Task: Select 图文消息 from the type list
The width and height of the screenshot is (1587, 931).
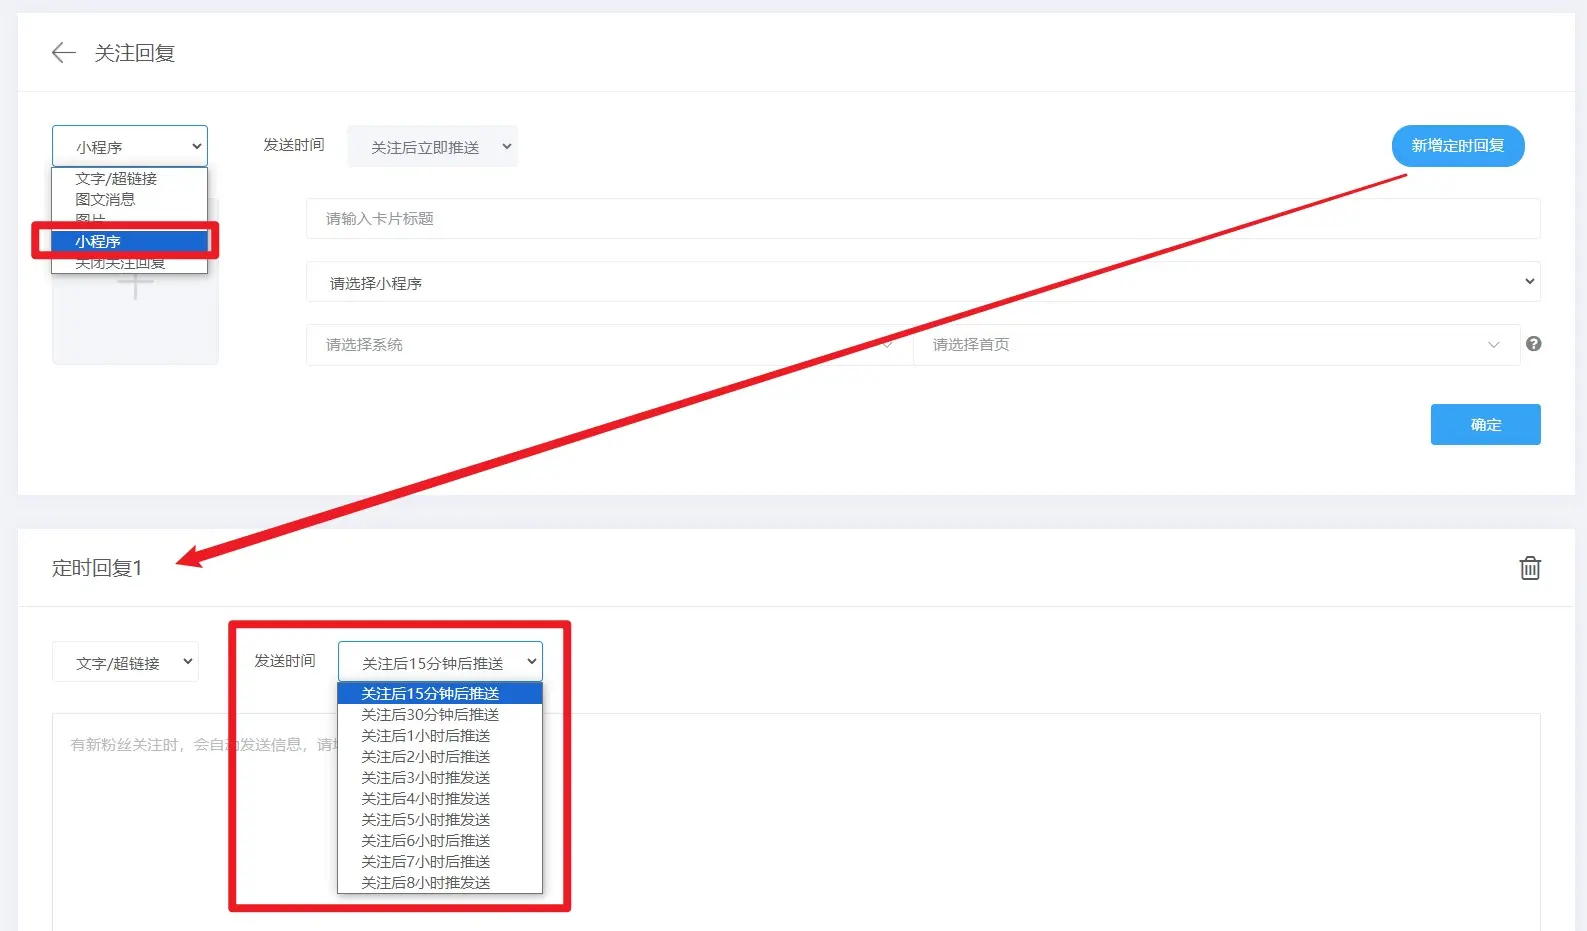Action: pos(105,200)
